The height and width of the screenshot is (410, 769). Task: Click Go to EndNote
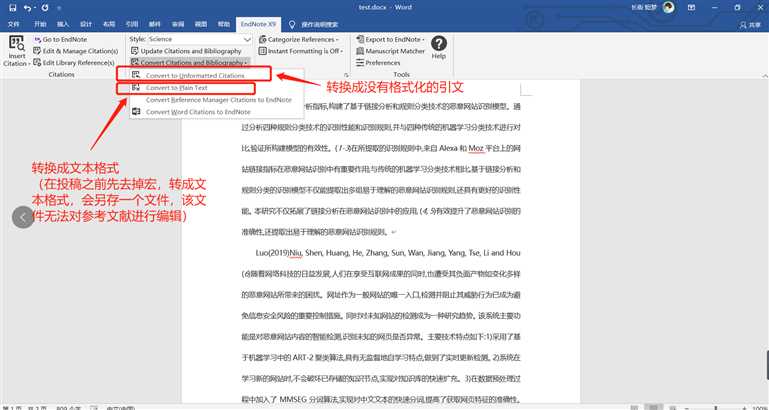[x=60, y=39]
